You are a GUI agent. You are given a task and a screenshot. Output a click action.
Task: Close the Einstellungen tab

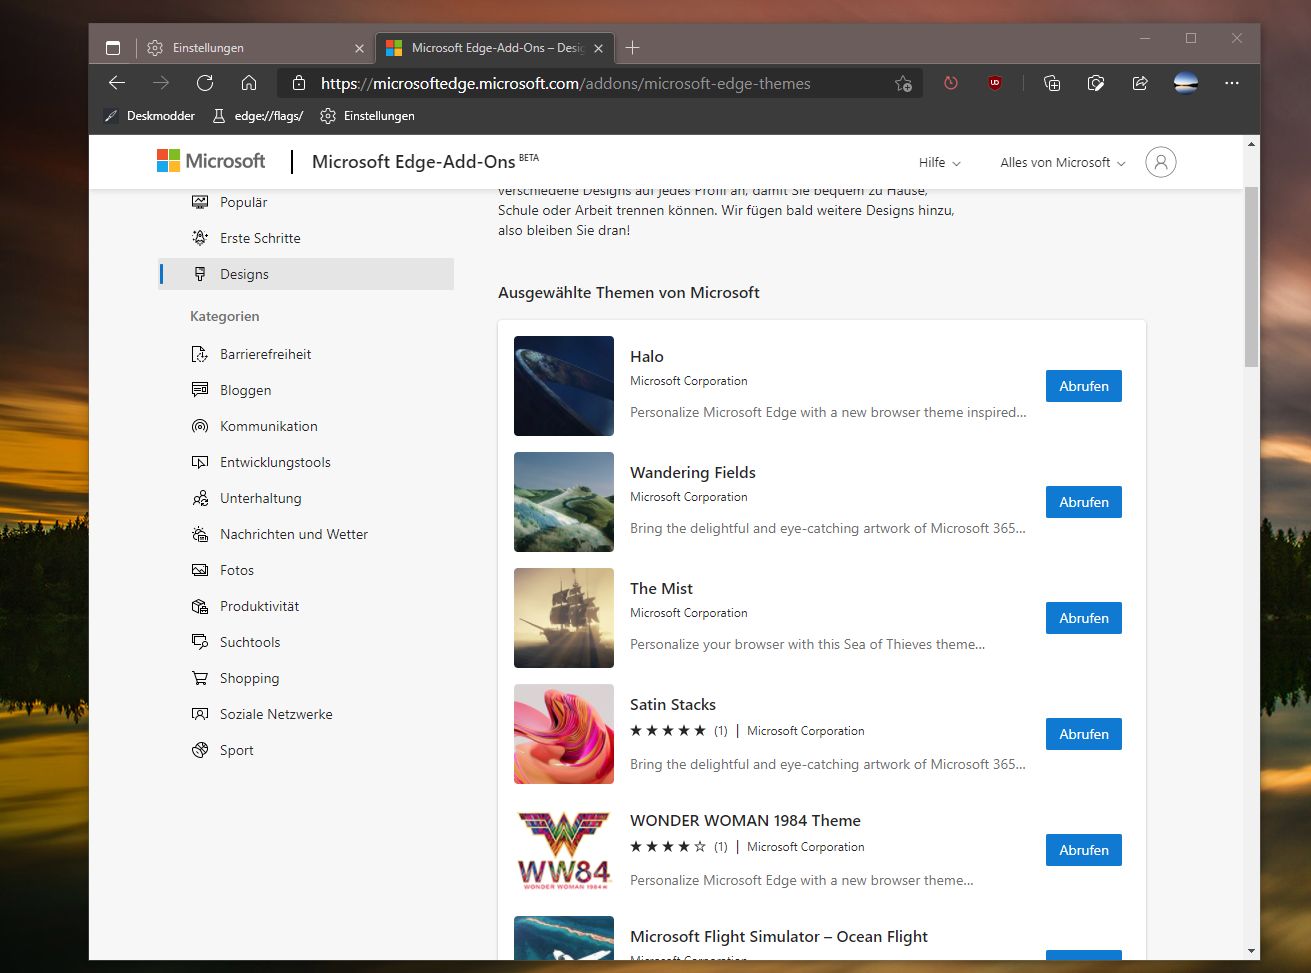360,48
